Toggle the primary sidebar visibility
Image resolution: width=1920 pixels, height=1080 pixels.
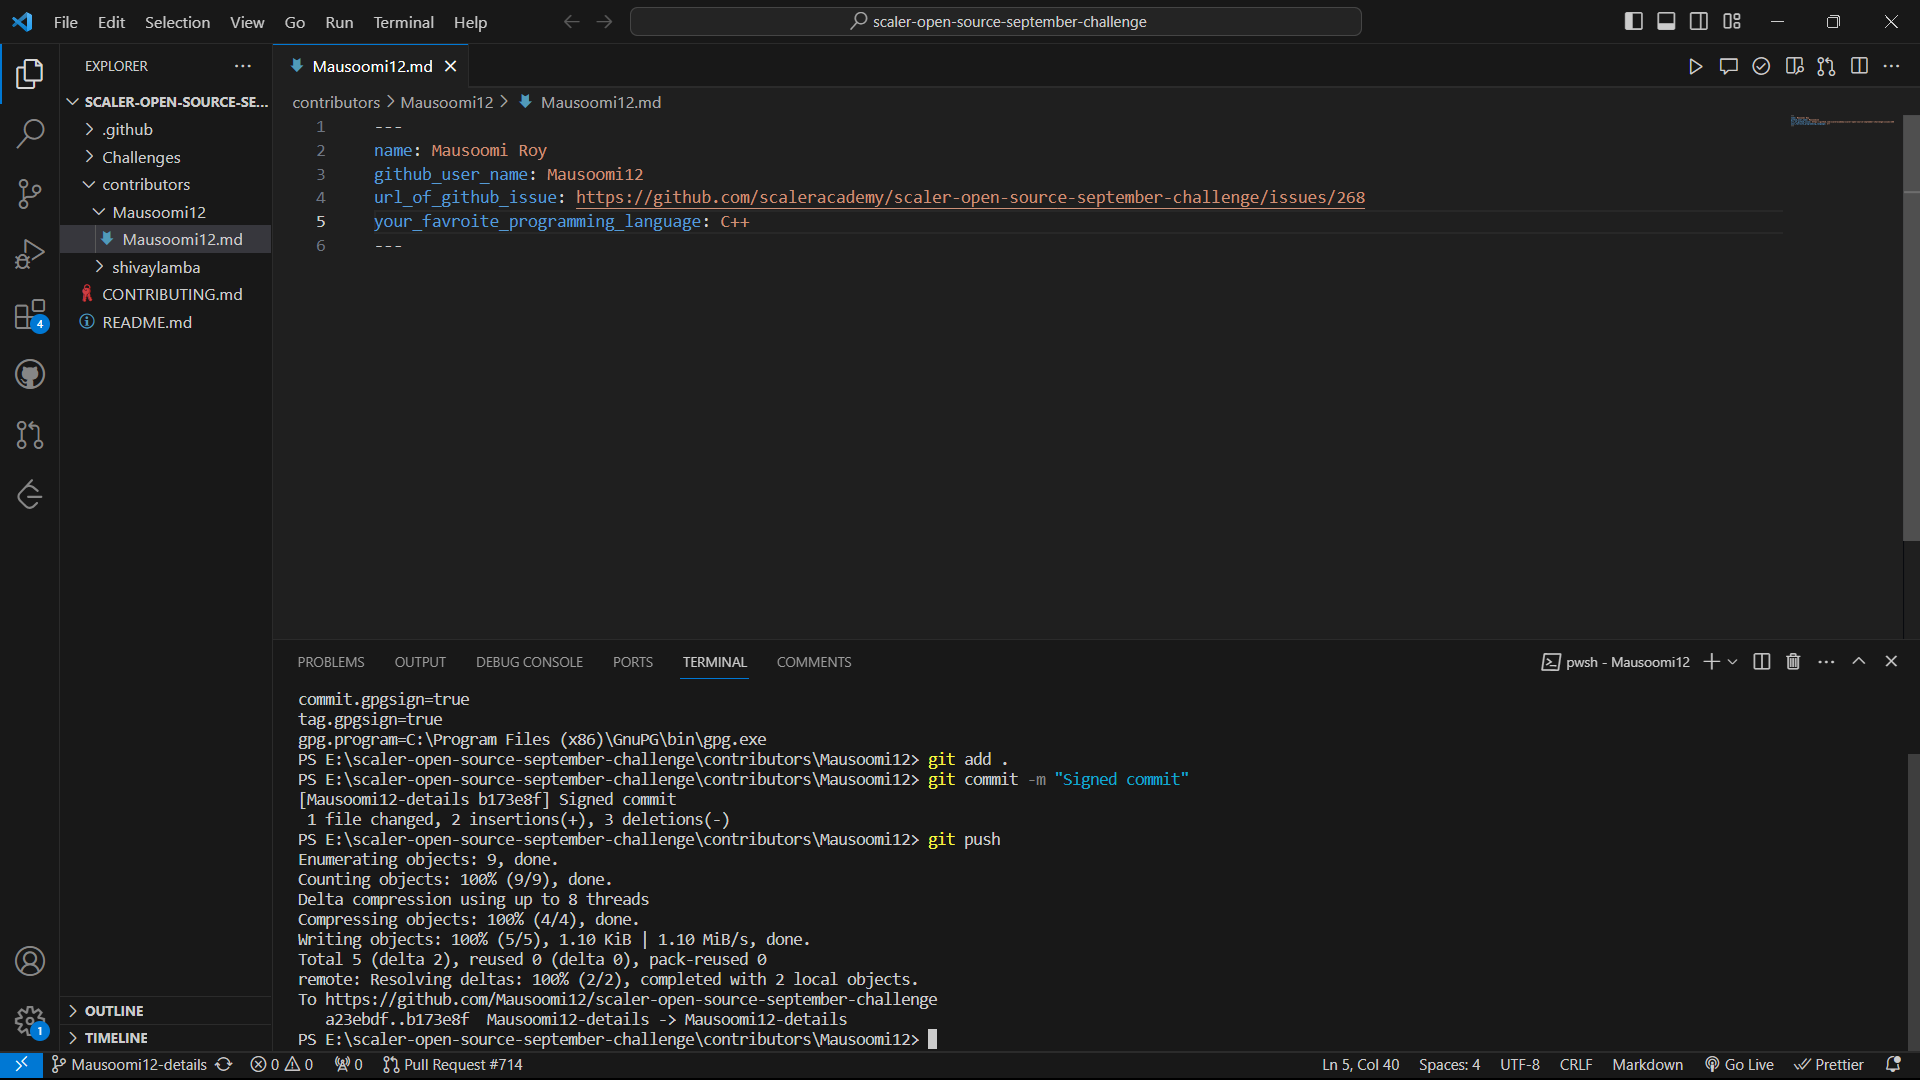pyautogui.click(x=1633, y=20)
